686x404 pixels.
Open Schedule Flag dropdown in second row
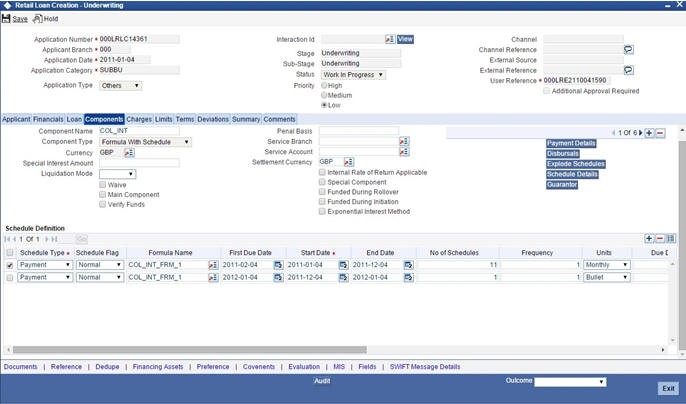coord(100,278)
